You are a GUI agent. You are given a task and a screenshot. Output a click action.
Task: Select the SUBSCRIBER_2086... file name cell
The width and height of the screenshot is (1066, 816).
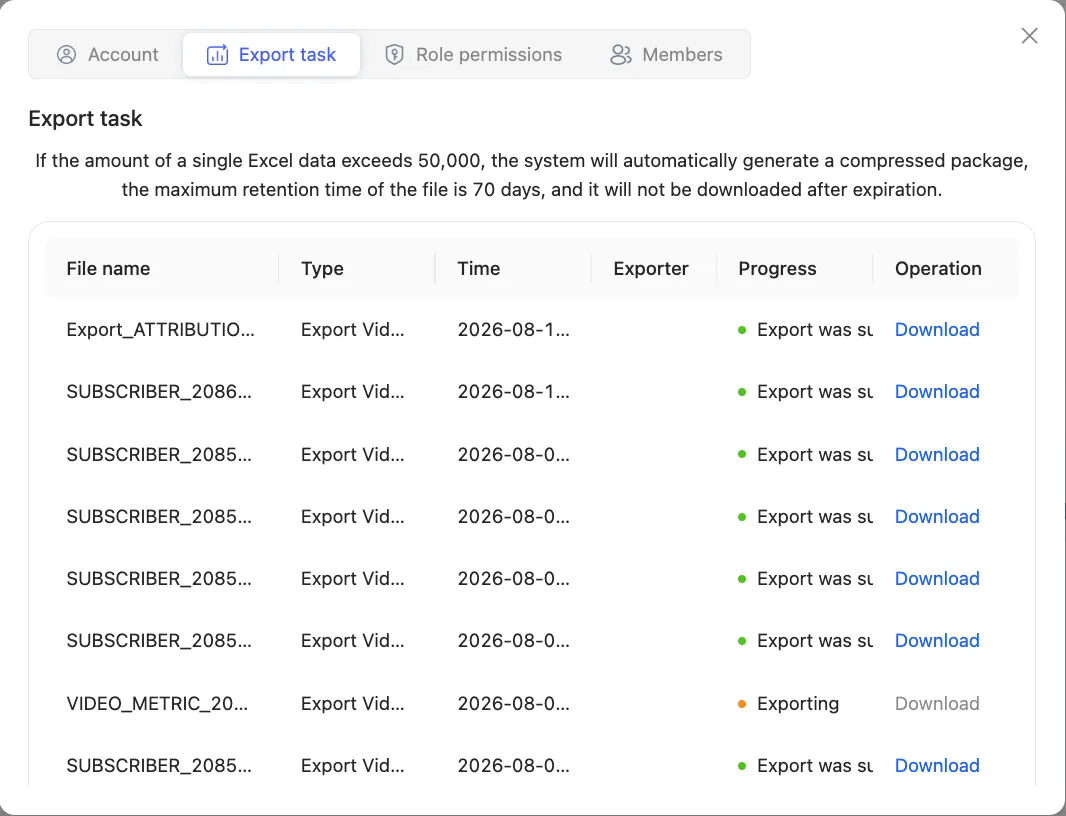(x=159, y=392)
